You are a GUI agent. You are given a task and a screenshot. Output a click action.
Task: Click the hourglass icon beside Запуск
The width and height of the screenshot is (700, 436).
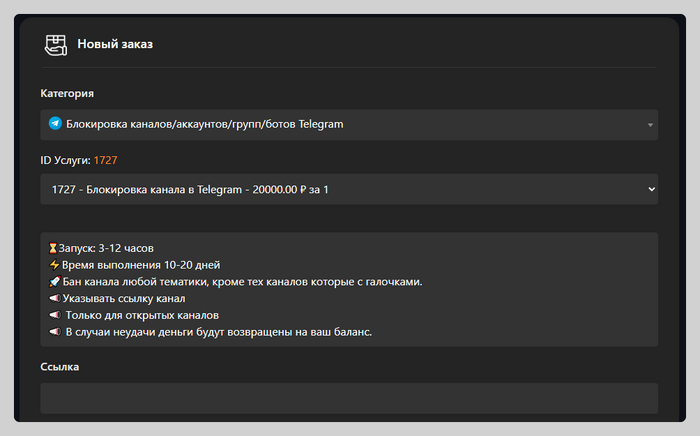tap(53, 247)
